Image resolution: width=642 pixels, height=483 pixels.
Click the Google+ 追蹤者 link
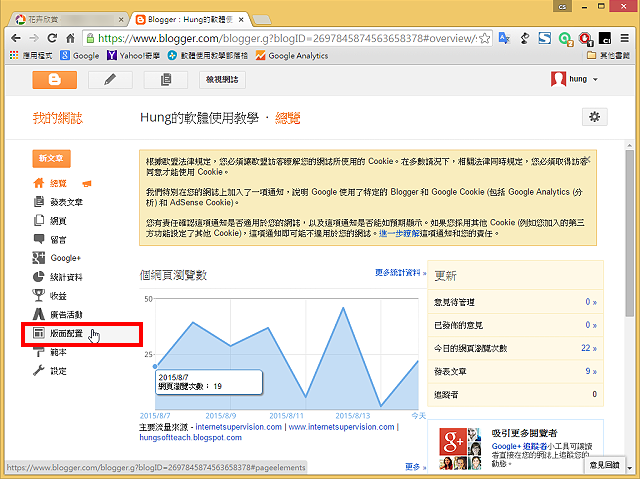pos(519,447)
